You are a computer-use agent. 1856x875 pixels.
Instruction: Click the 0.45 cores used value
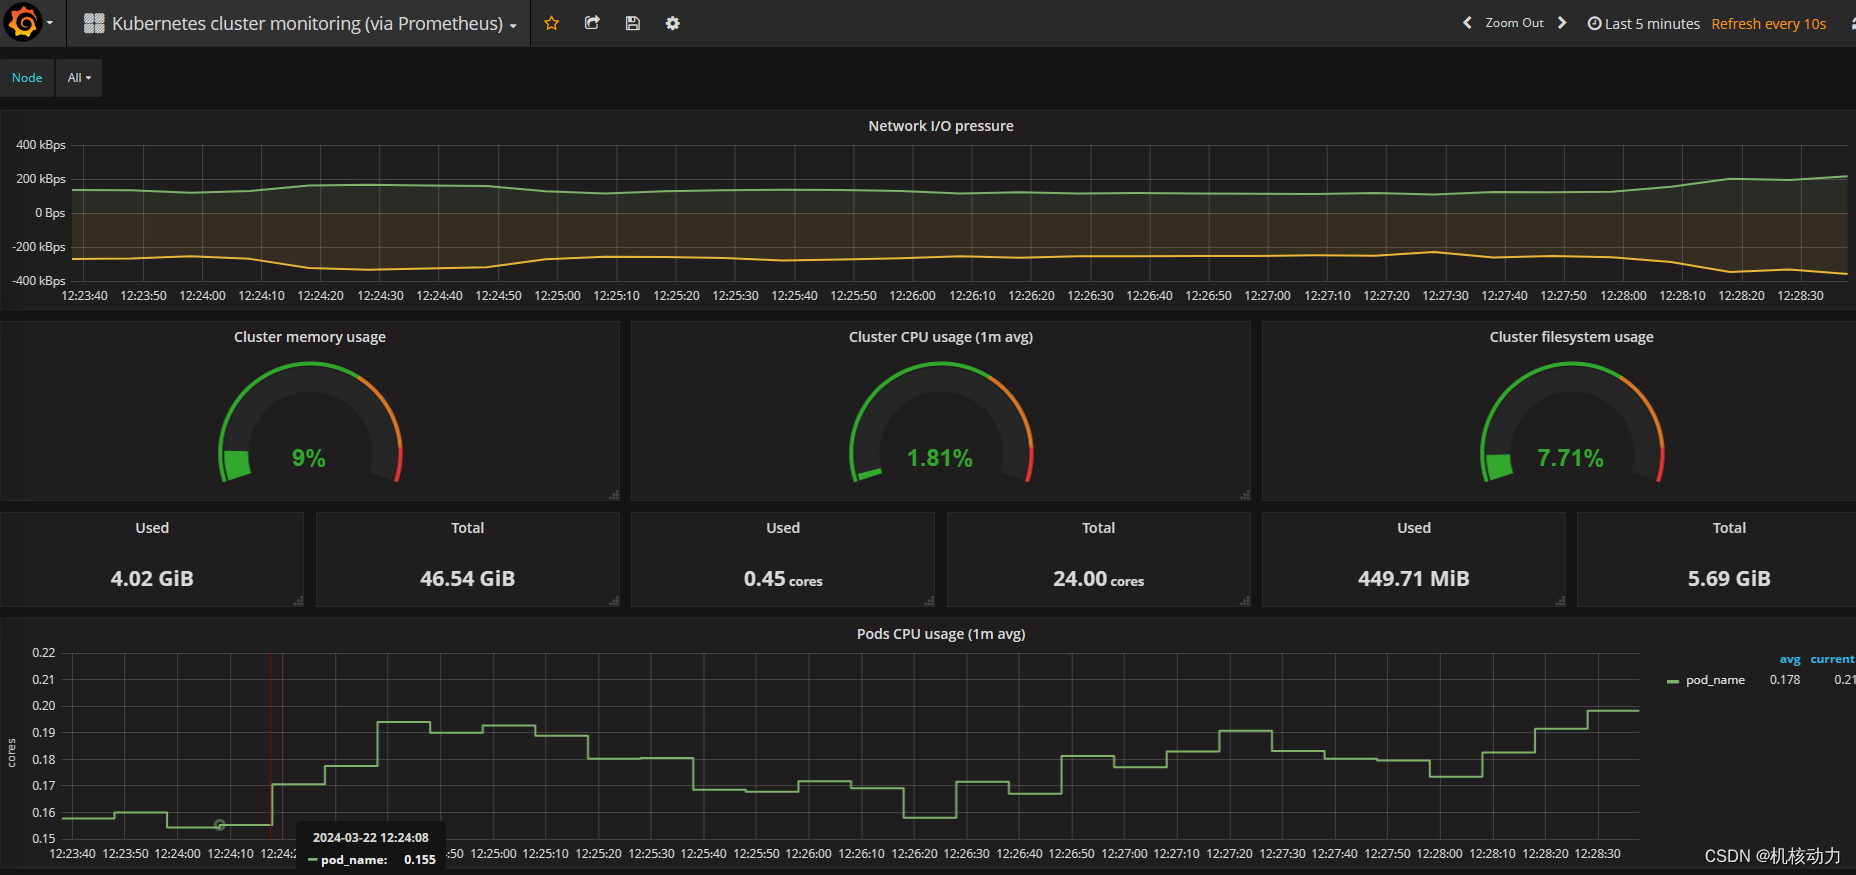(x=783, y=579)
